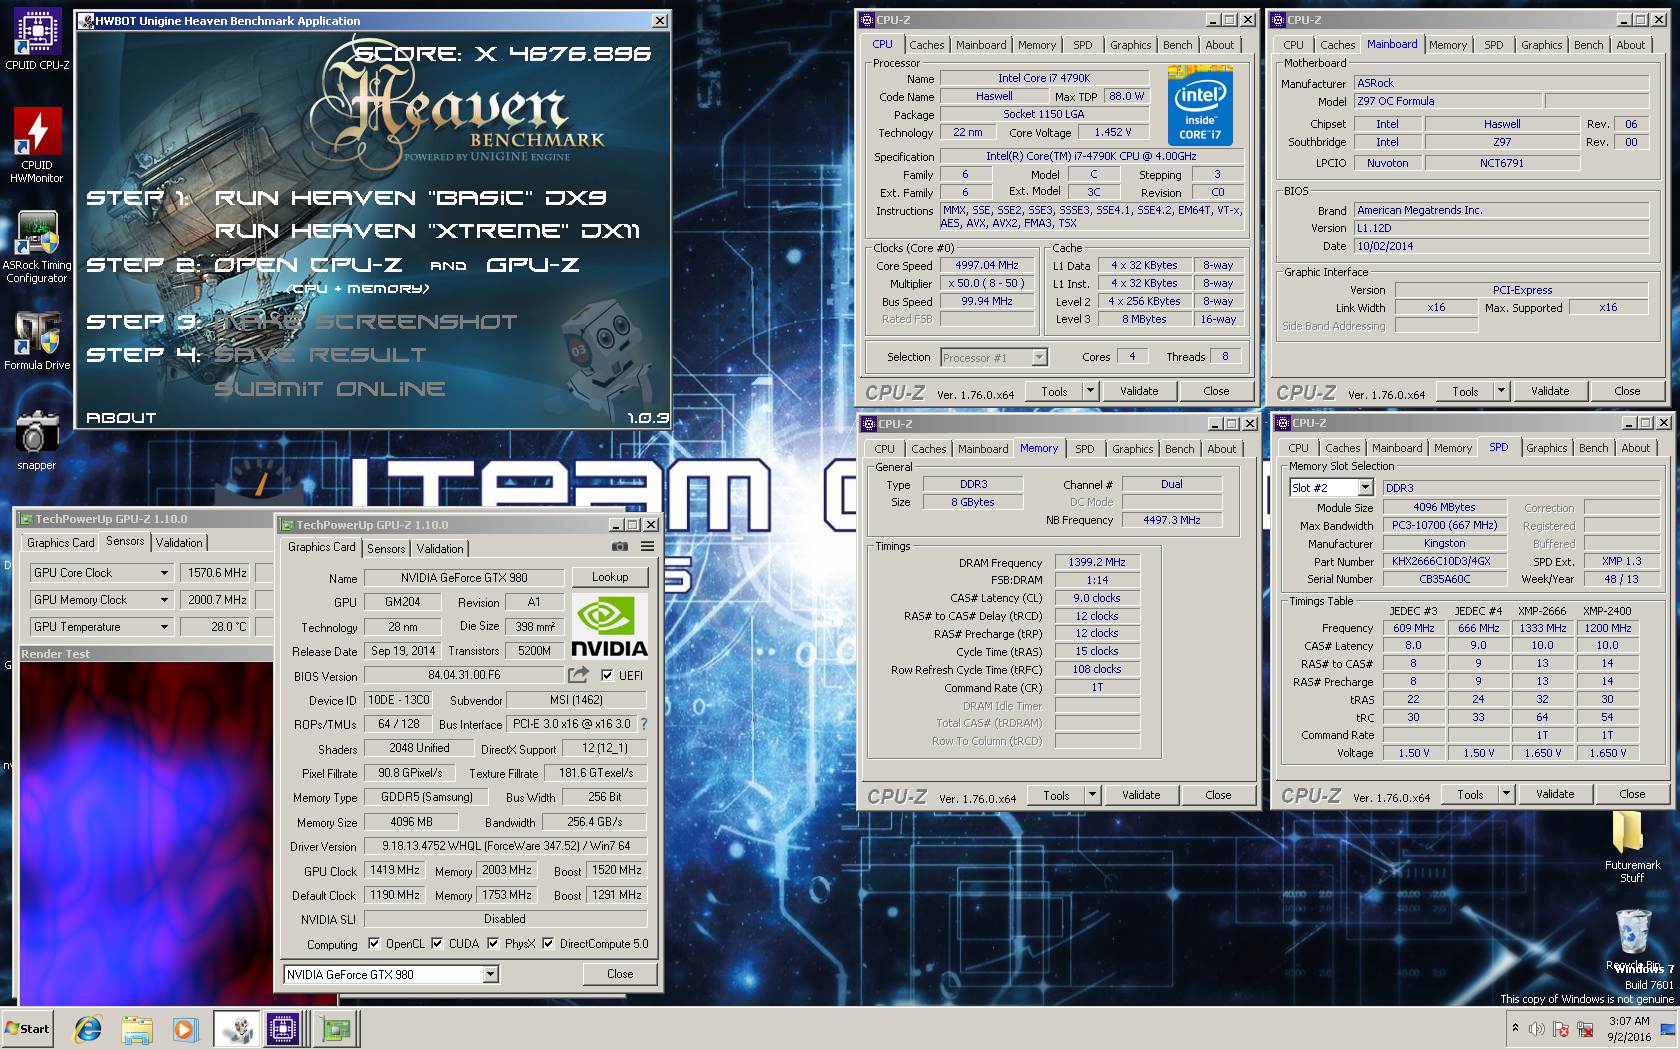Open the snapper camera desktop icon
1680x1050 pixels.
[x=37, y=440]
